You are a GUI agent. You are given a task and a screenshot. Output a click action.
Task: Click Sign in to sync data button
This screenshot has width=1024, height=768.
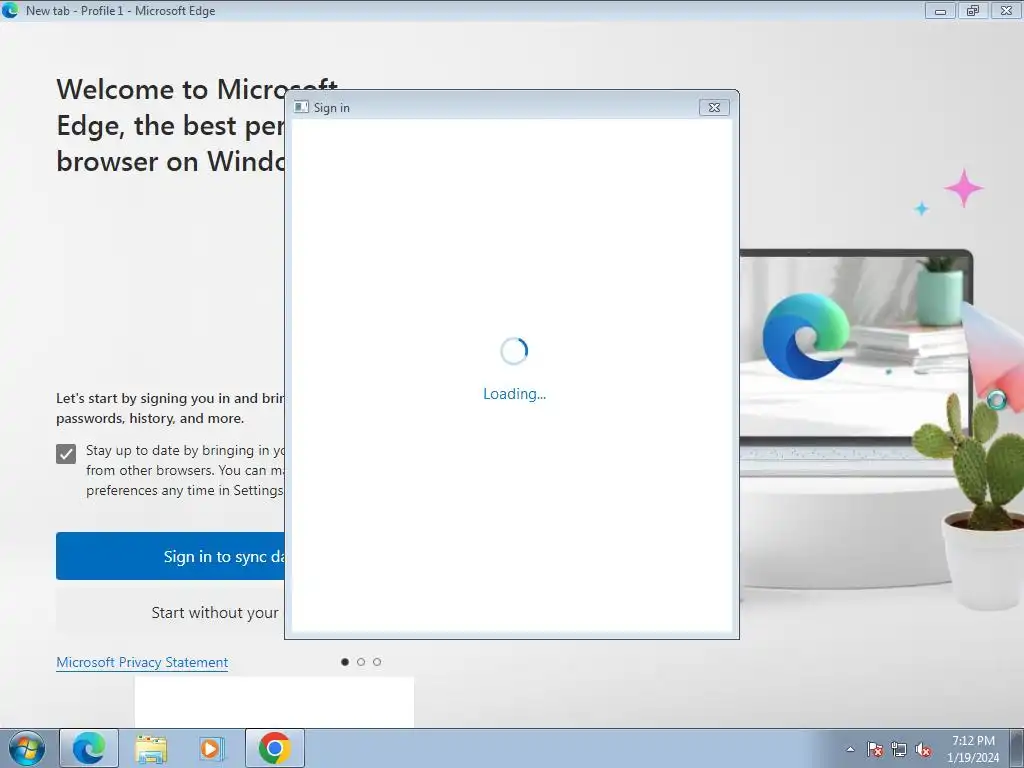coord(171,556)
